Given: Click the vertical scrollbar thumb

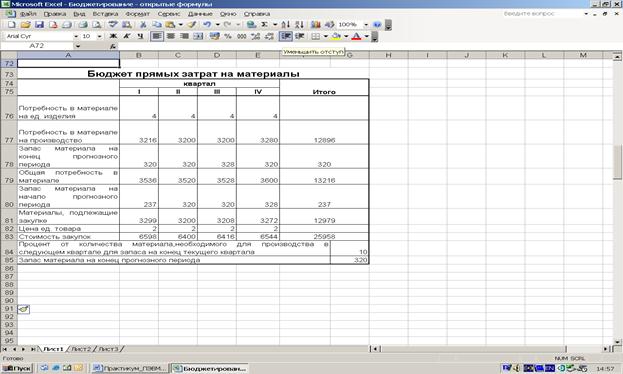Looking at the screenshot, I should pyautogui.click(x=617, y=162).
